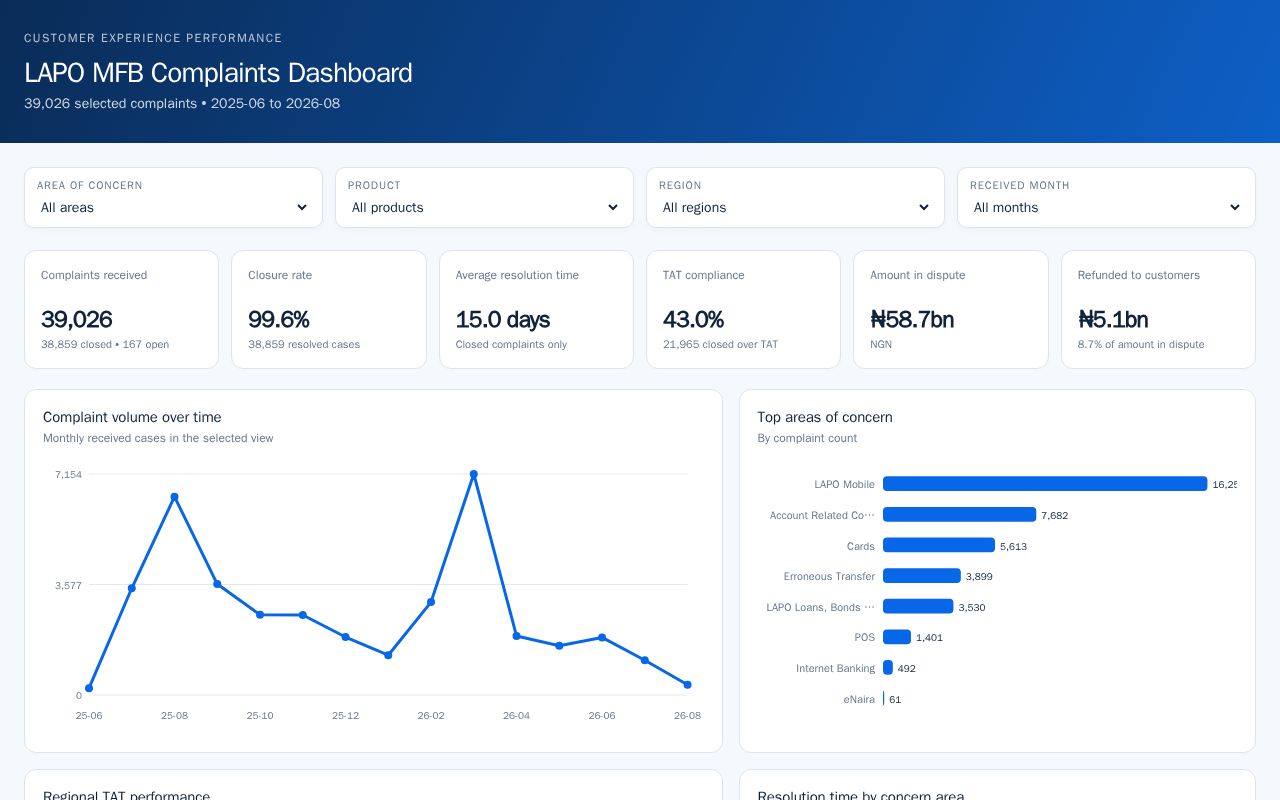The width and height of the screenshot is (1280, 800).
Task: Click the POS bar showing 1,401
Action: pos(897,637)
